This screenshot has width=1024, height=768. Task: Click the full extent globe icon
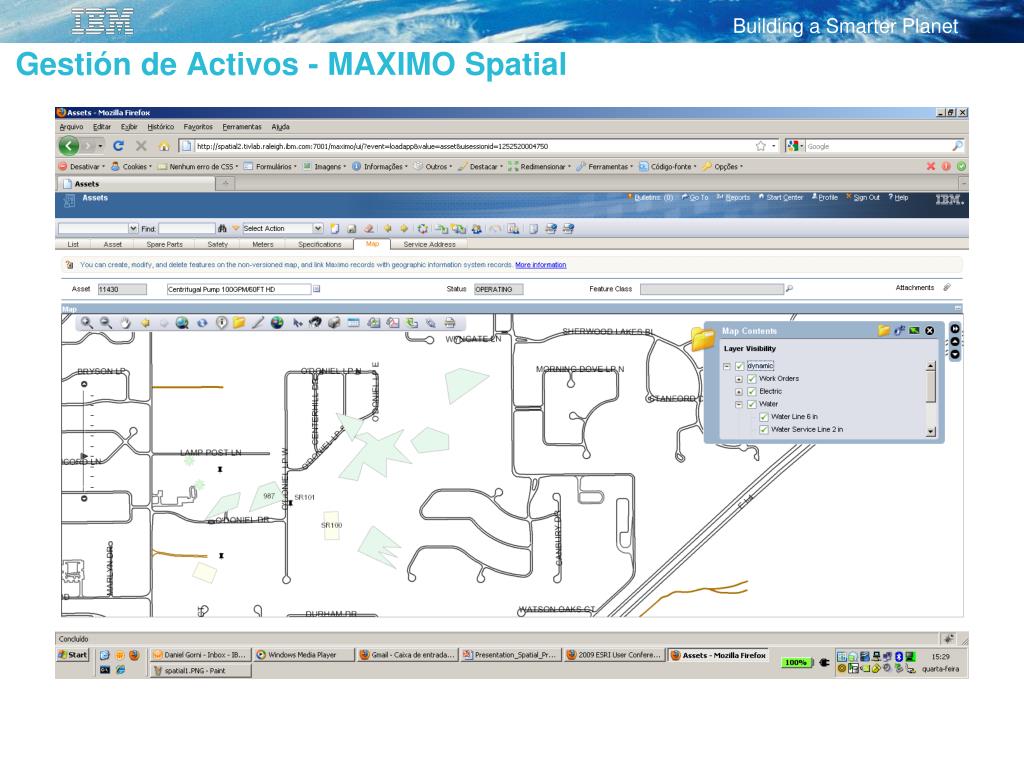click(182, 323)
